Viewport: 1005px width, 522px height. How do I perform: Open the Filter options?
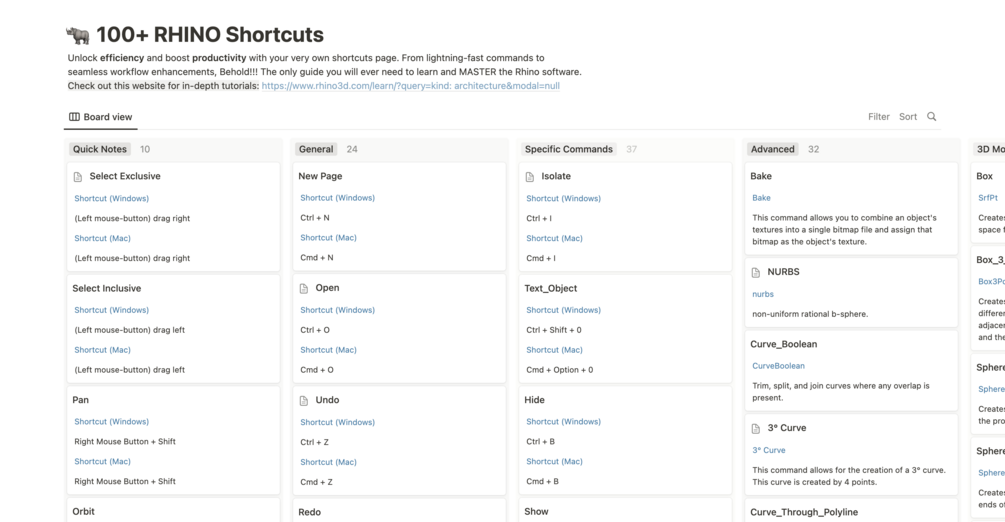click(x=878, y=117)
